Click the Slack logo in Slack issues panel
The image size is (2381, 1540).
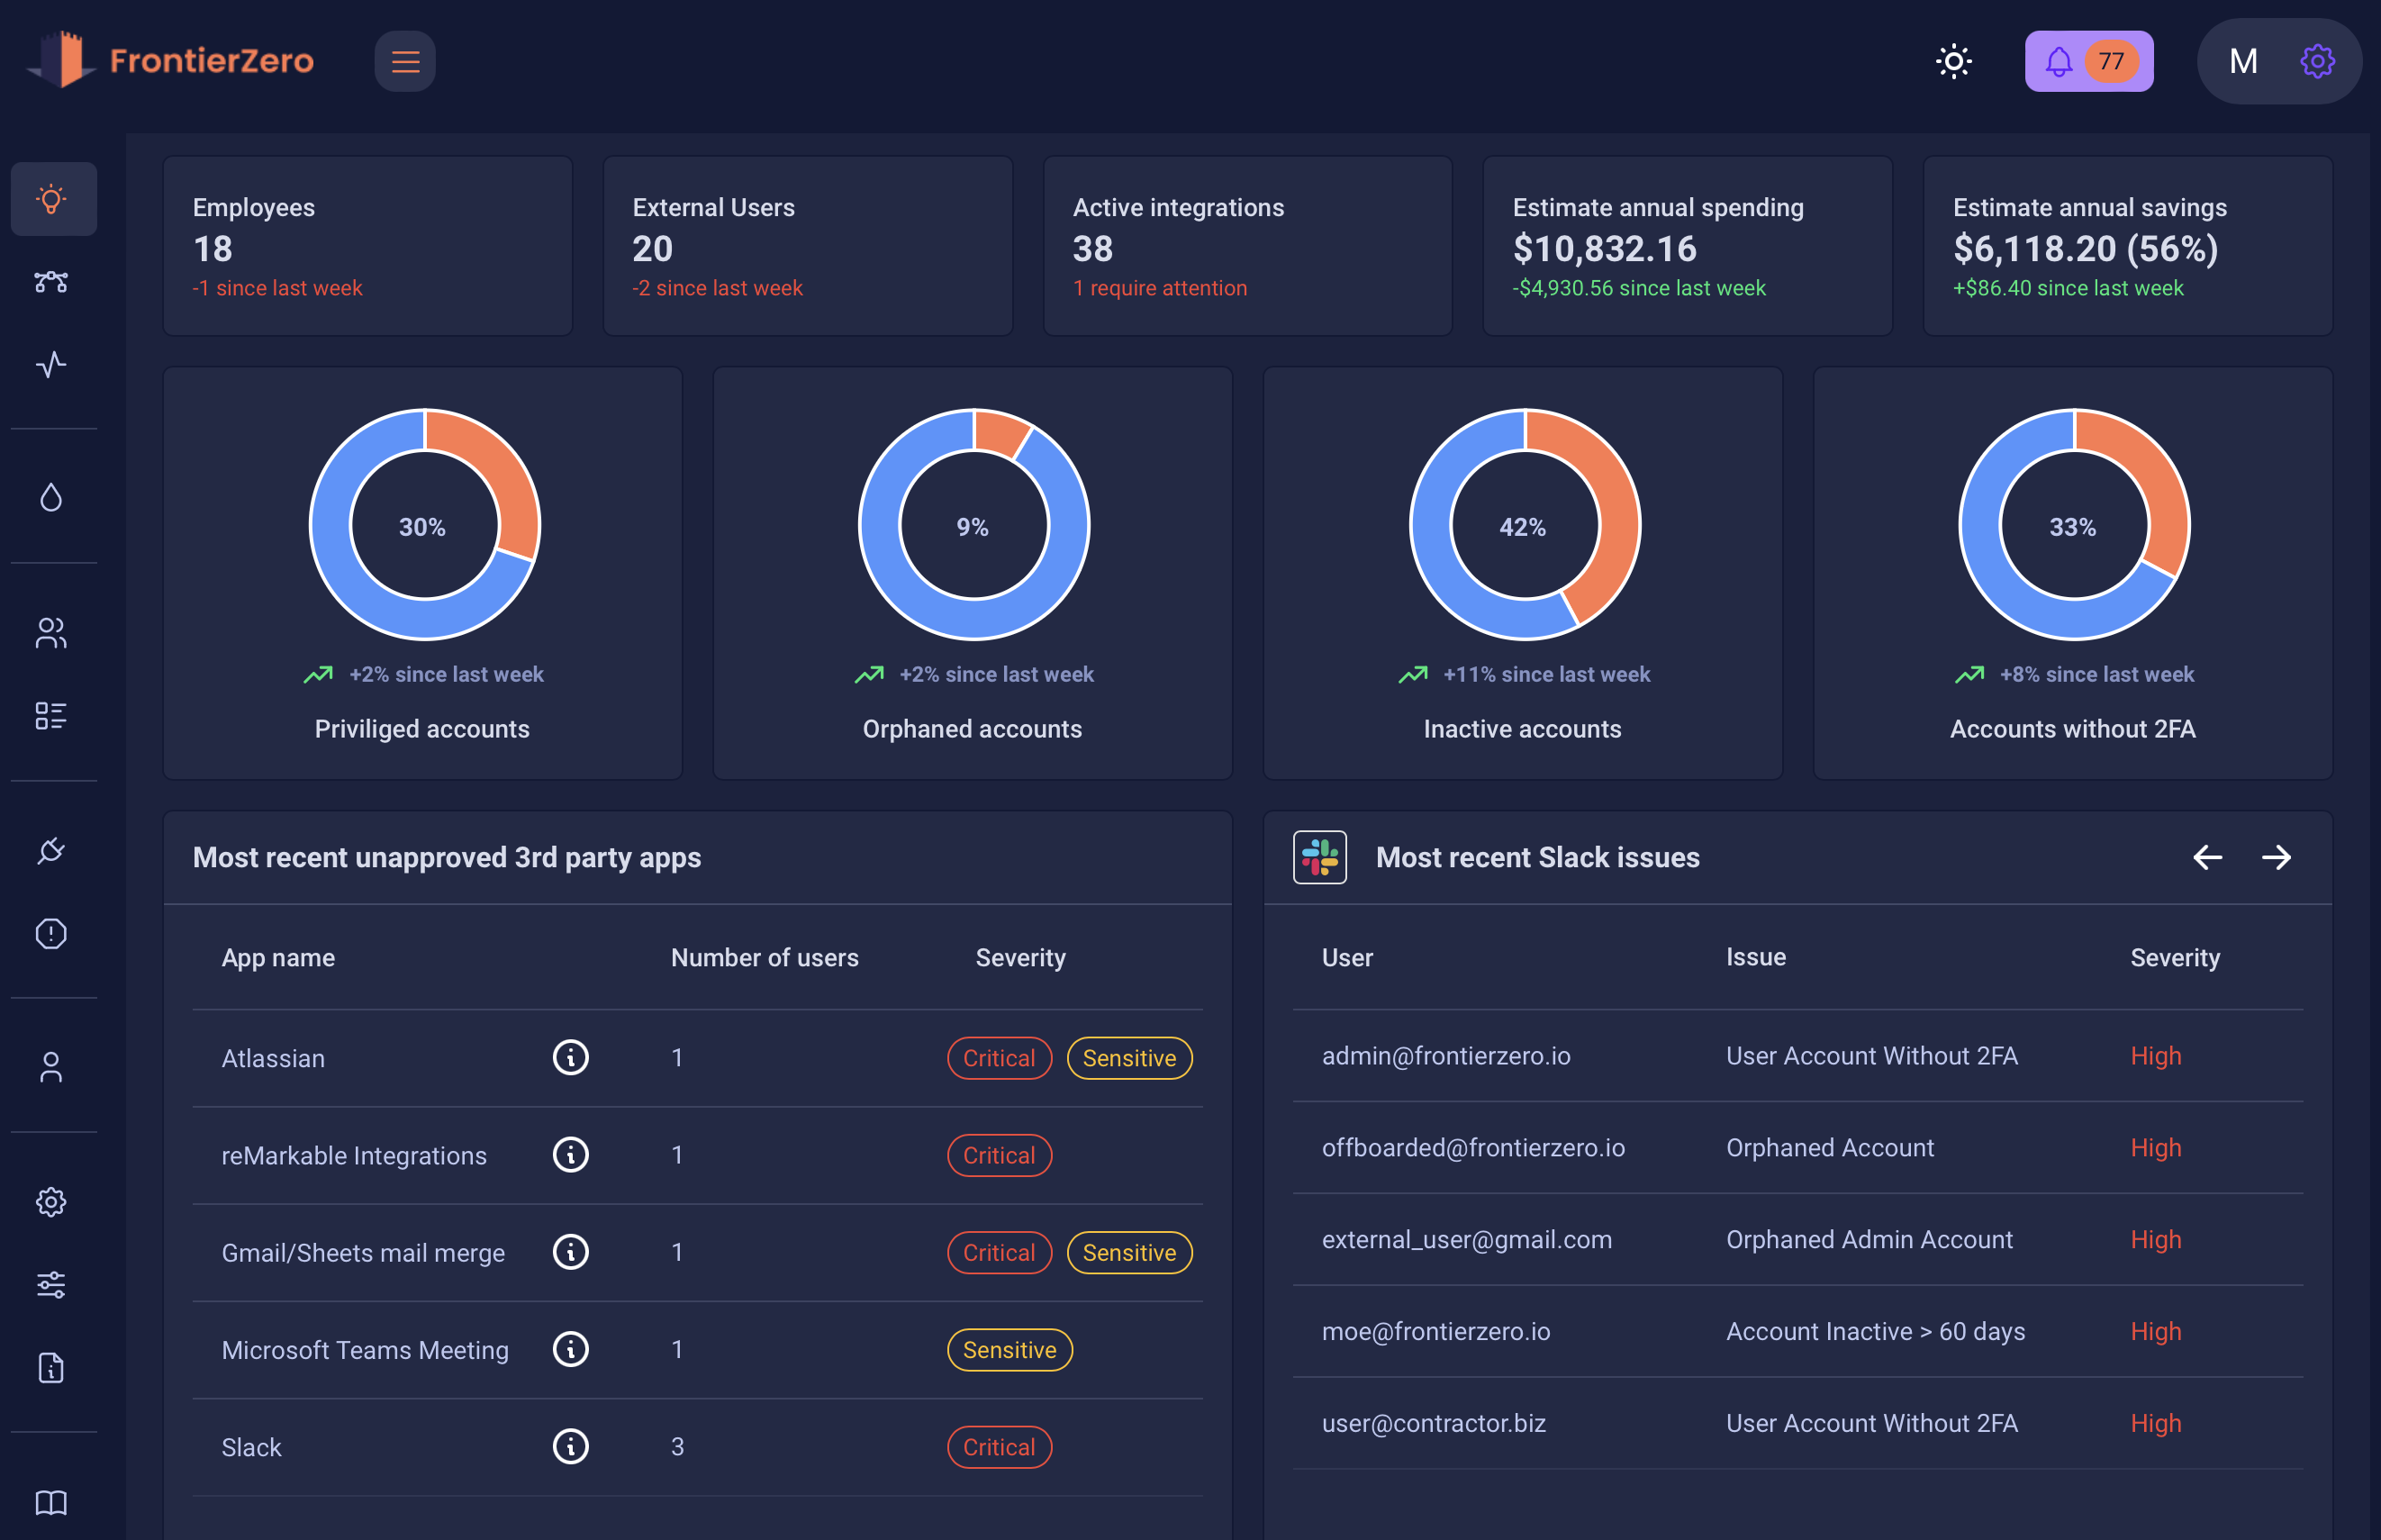(x=1320, y=857)
